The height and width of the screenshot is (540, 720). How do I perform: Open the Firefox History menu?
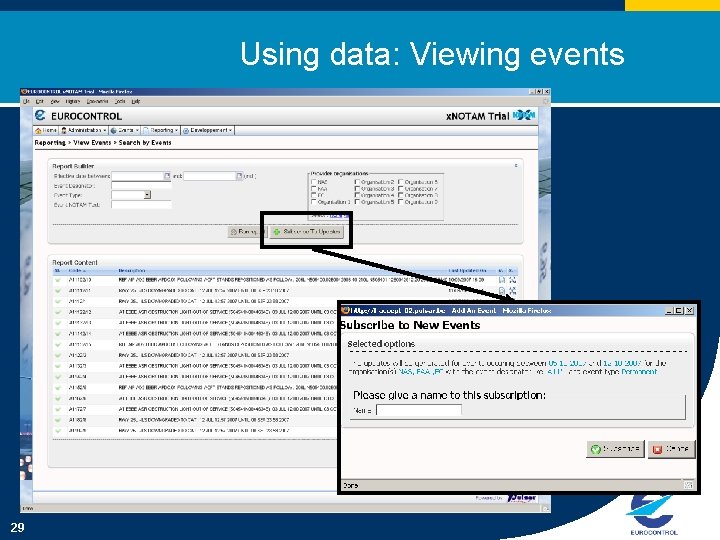coord(73,101)
